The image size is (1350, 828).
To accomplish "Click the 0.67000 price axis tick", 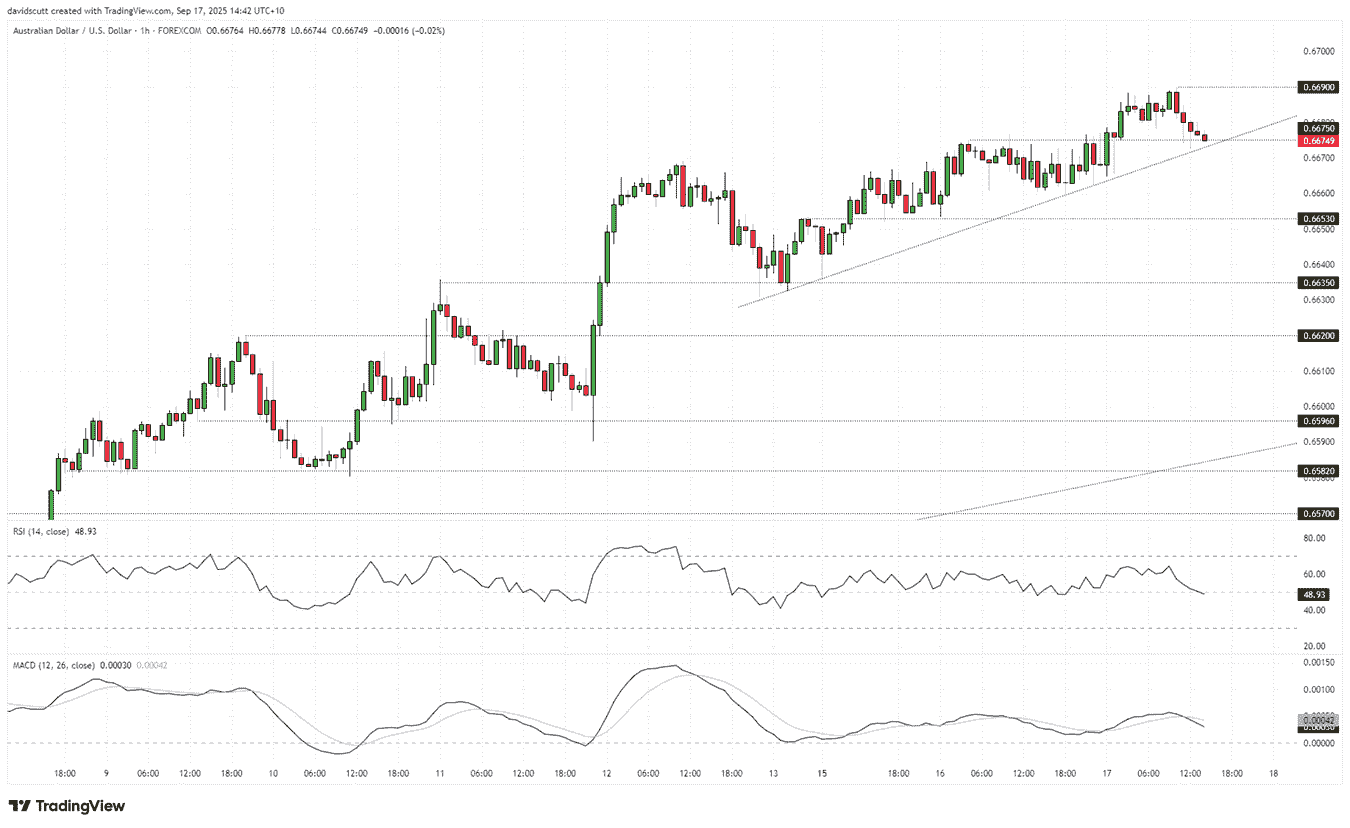I will point(1318,51).
